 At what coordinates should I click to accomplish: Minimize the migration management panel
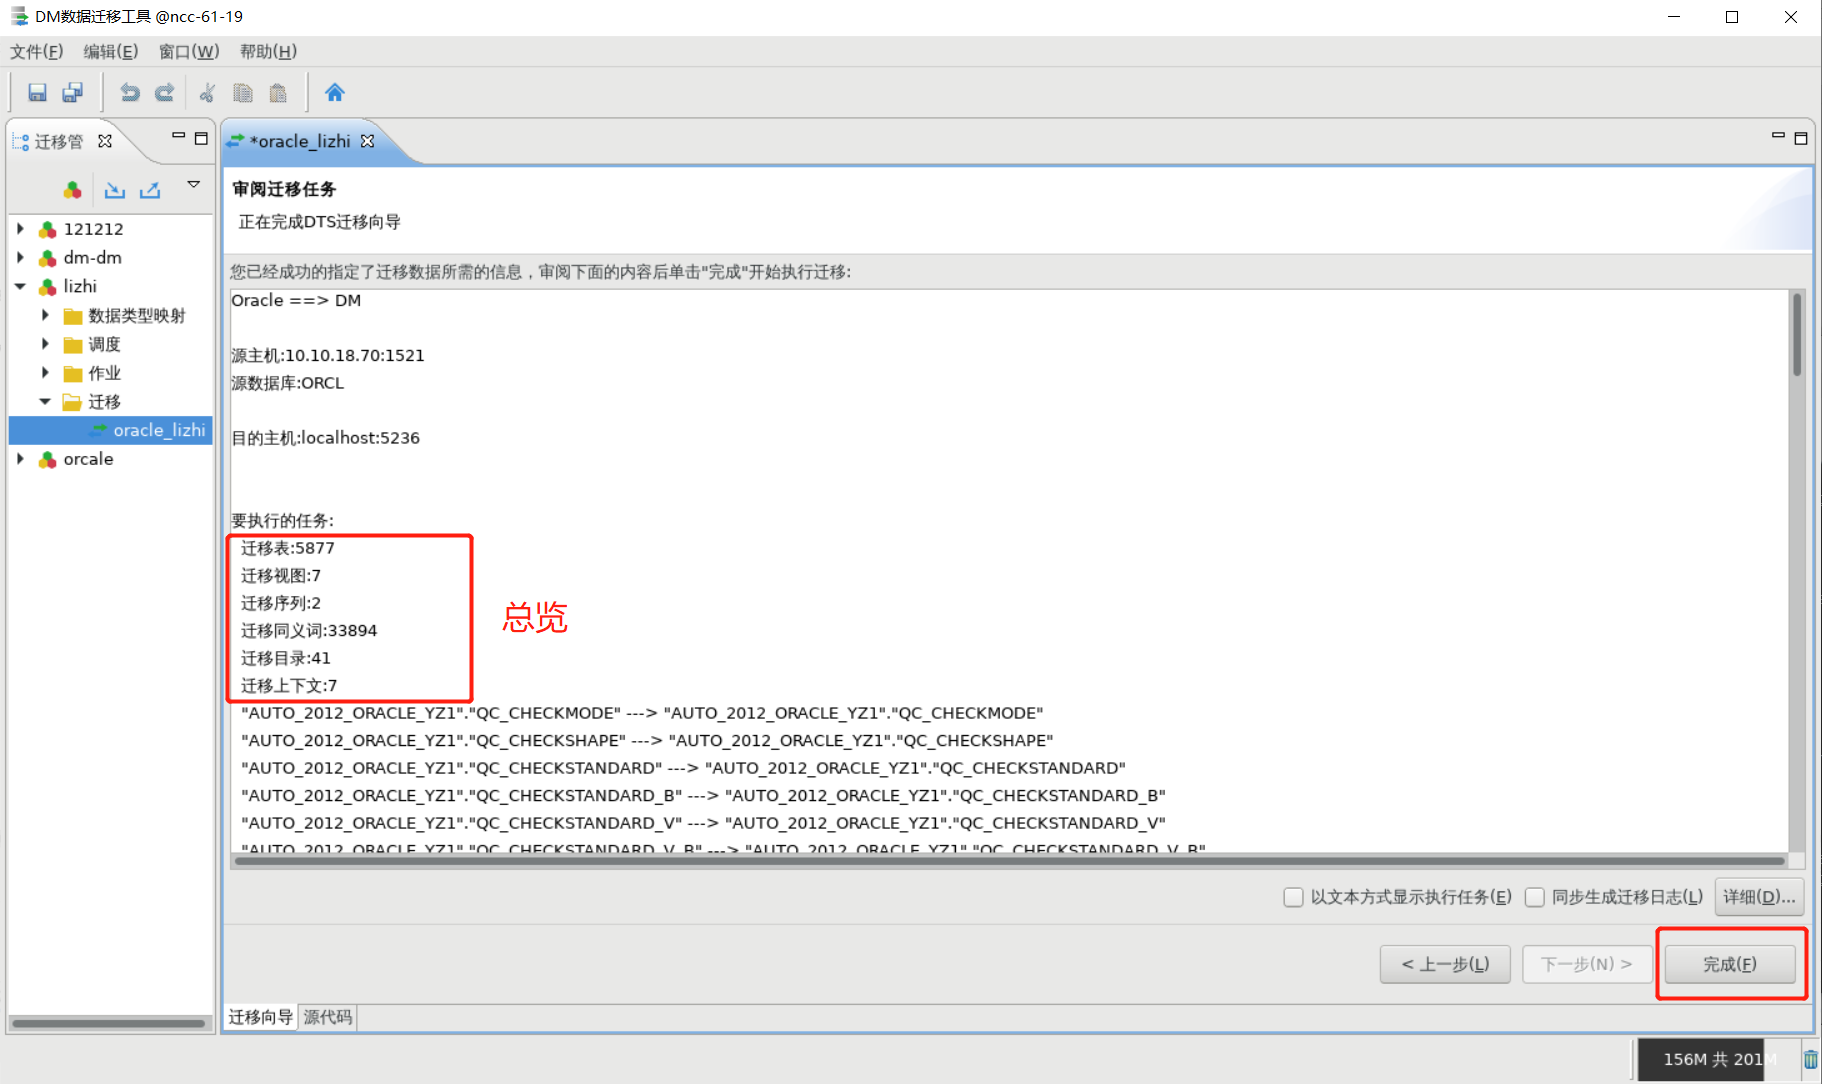178,136
